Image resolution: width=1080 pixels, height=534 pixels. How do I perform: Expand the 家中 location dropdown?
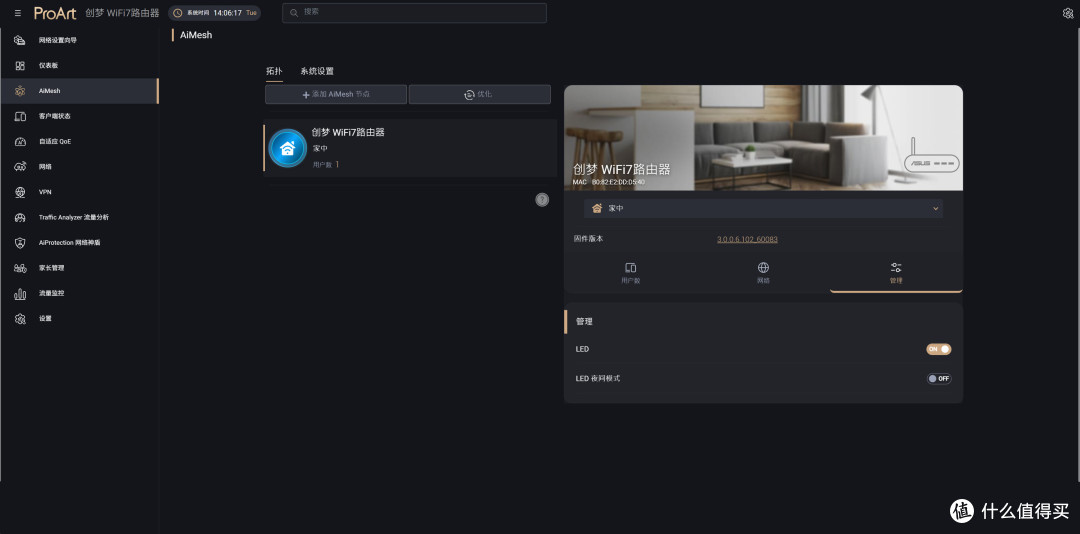763,208
